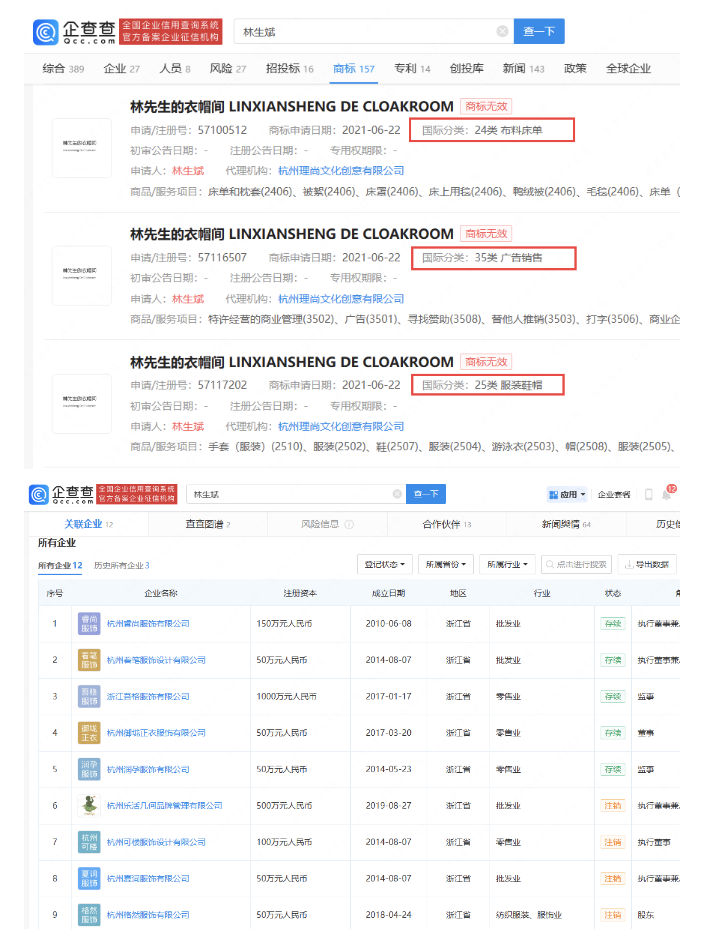This screenshot has width=710, height=944.
Task: Switch to the 合作伙伴 tab
Action: 446,524
